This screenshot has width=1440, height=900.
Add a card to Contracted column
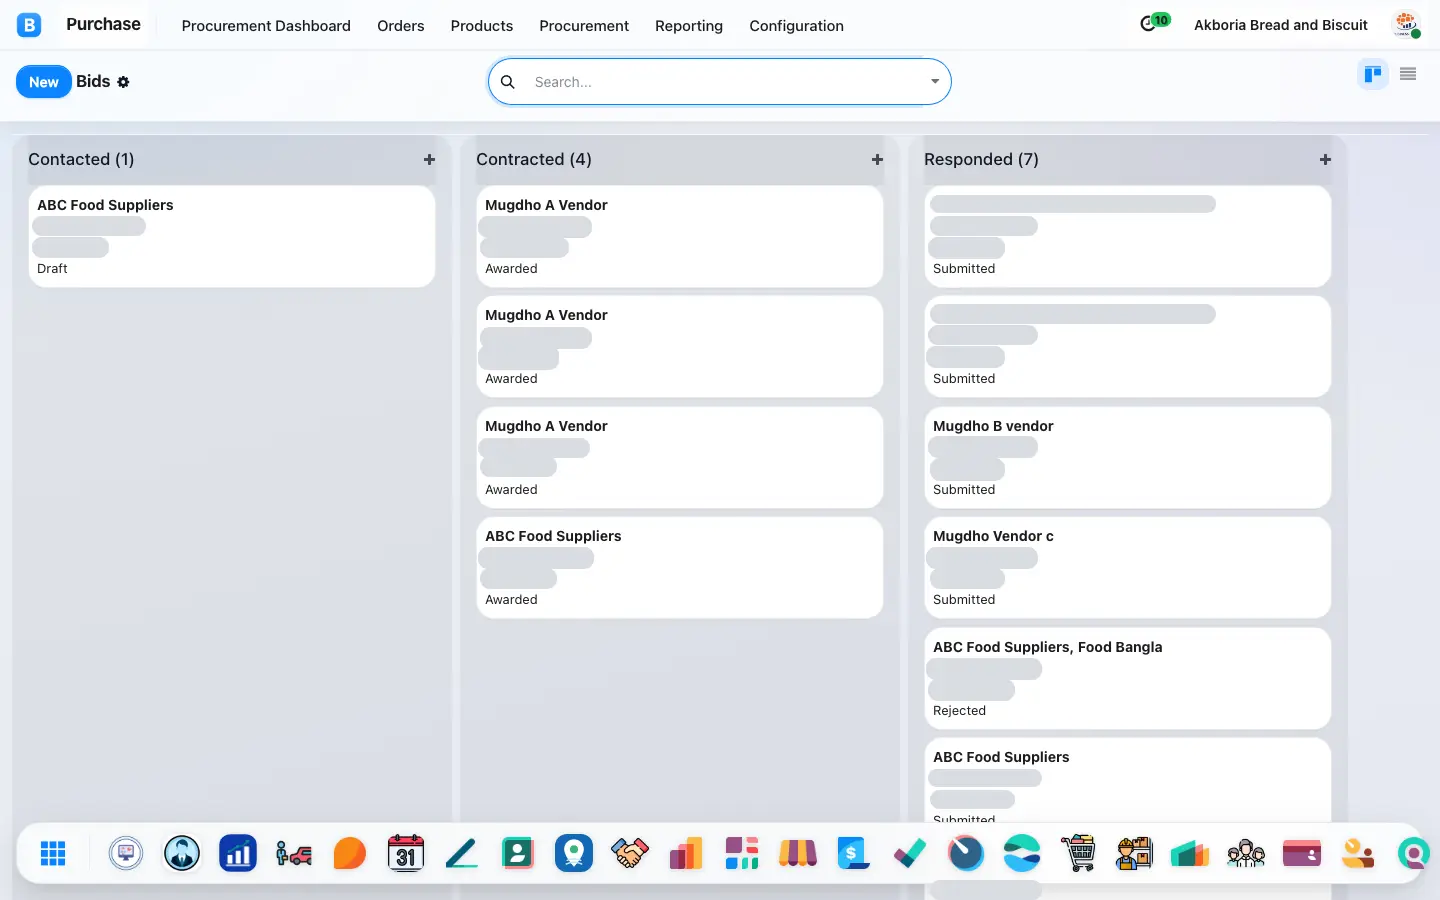coord(877,159)
